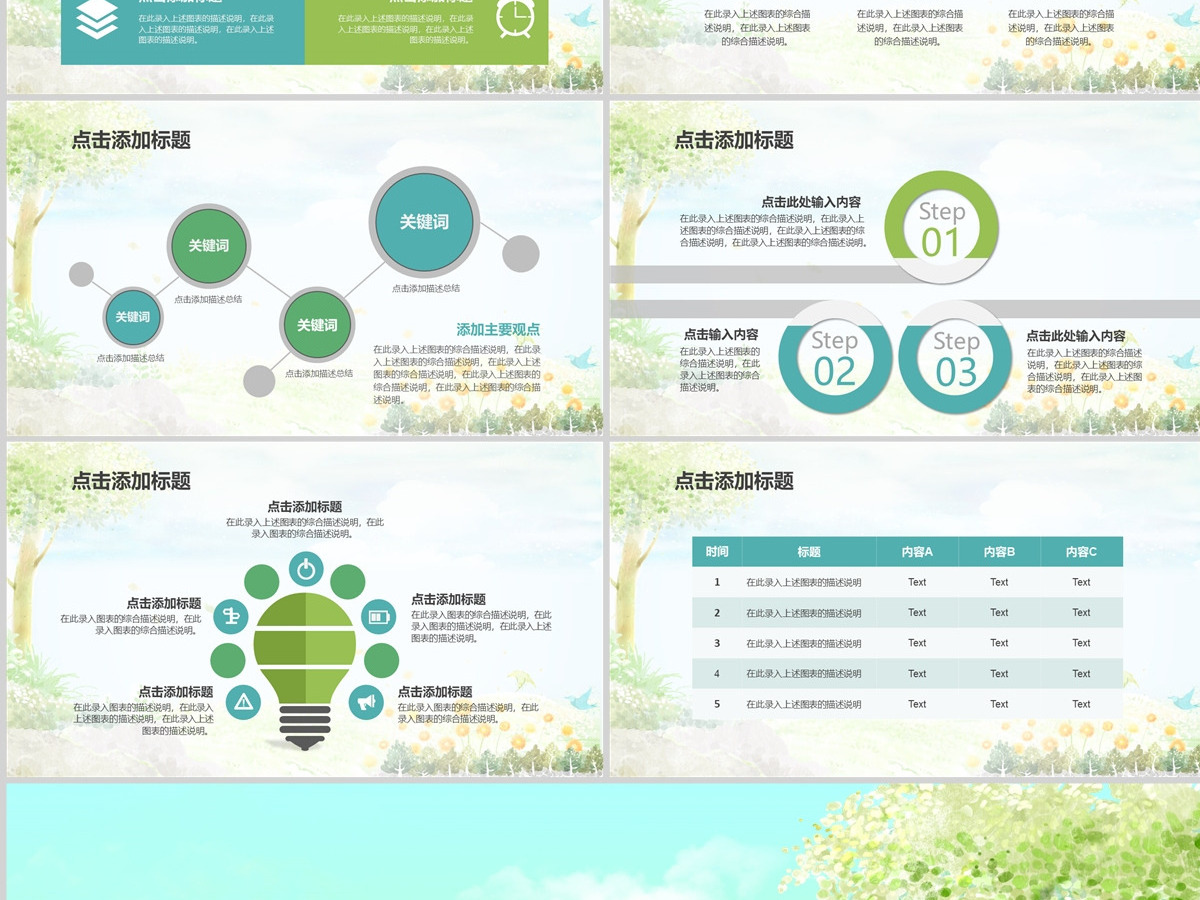This screenshot has width=1200, height=900.
Task: Click the smallest teal 关键词 bubble
Action: [x=132, y=317]
